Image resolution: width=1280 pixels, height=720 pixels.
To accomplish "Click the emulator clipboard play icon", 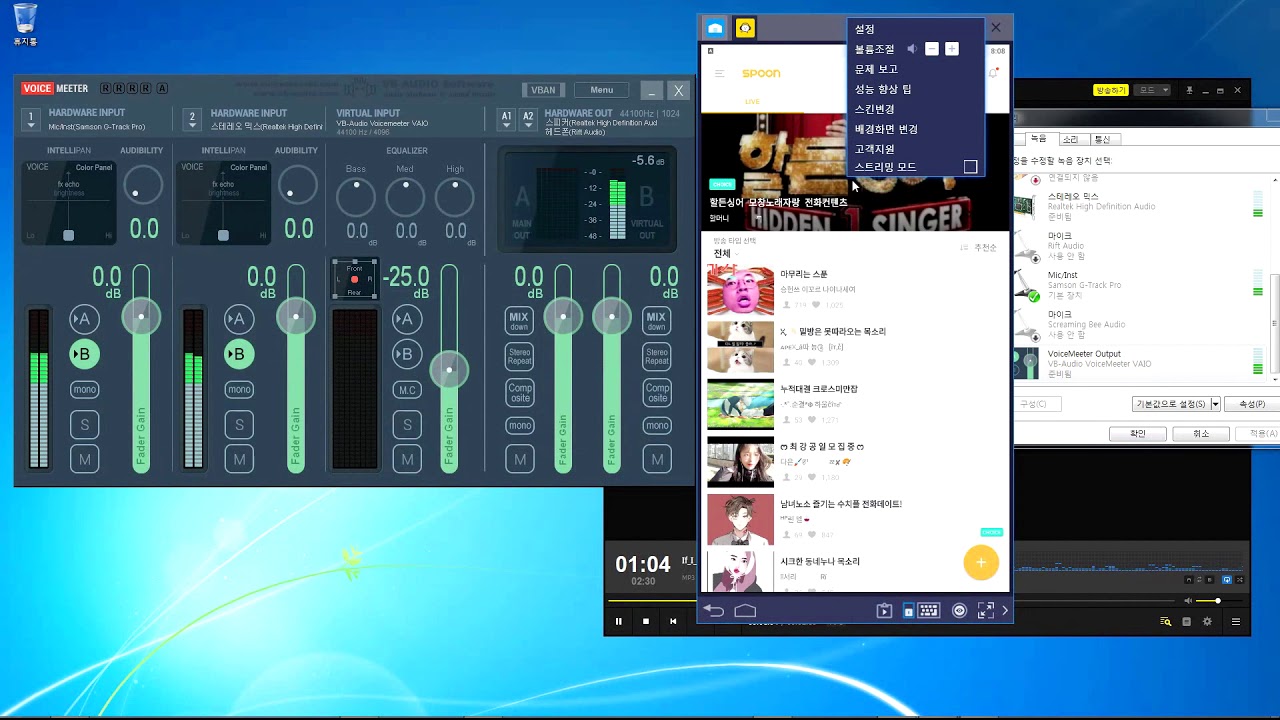I will tap(884, 610).
